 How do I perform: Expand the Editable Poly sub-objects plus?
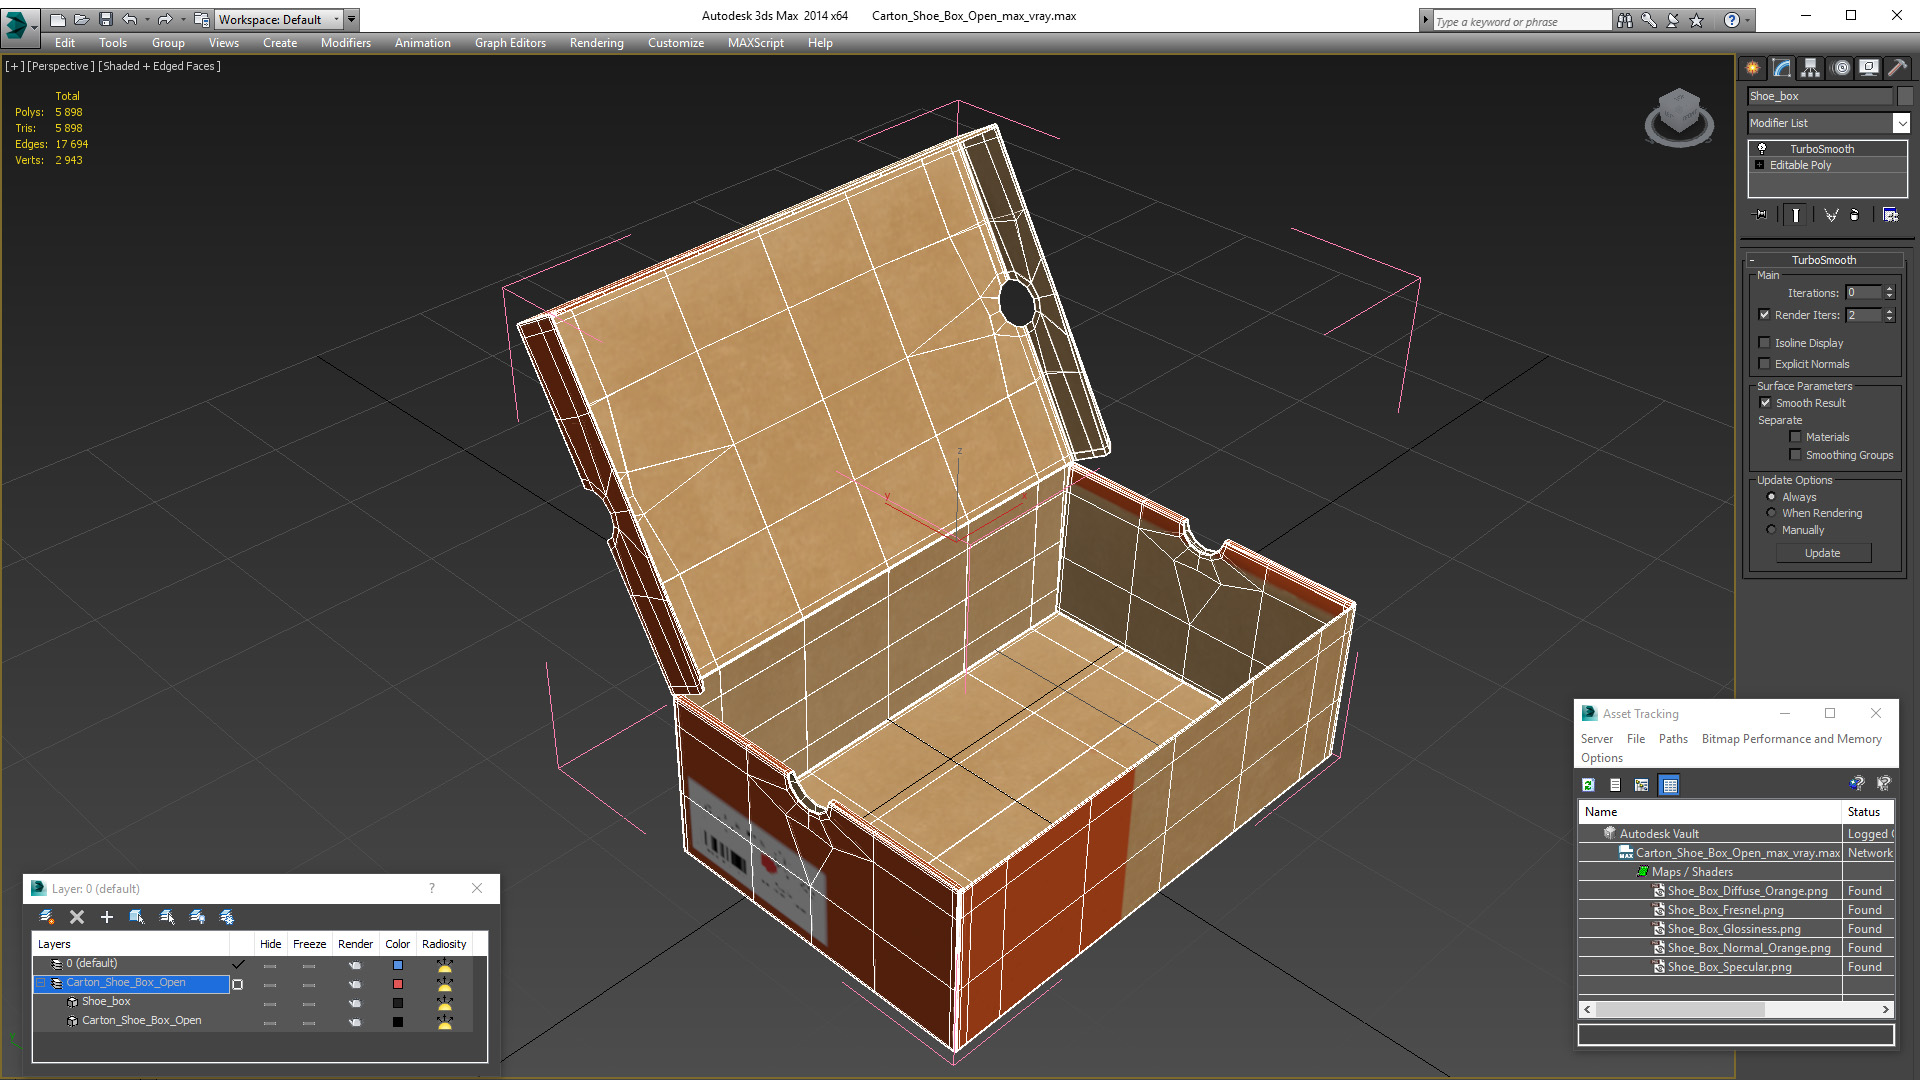[1760, 165]
